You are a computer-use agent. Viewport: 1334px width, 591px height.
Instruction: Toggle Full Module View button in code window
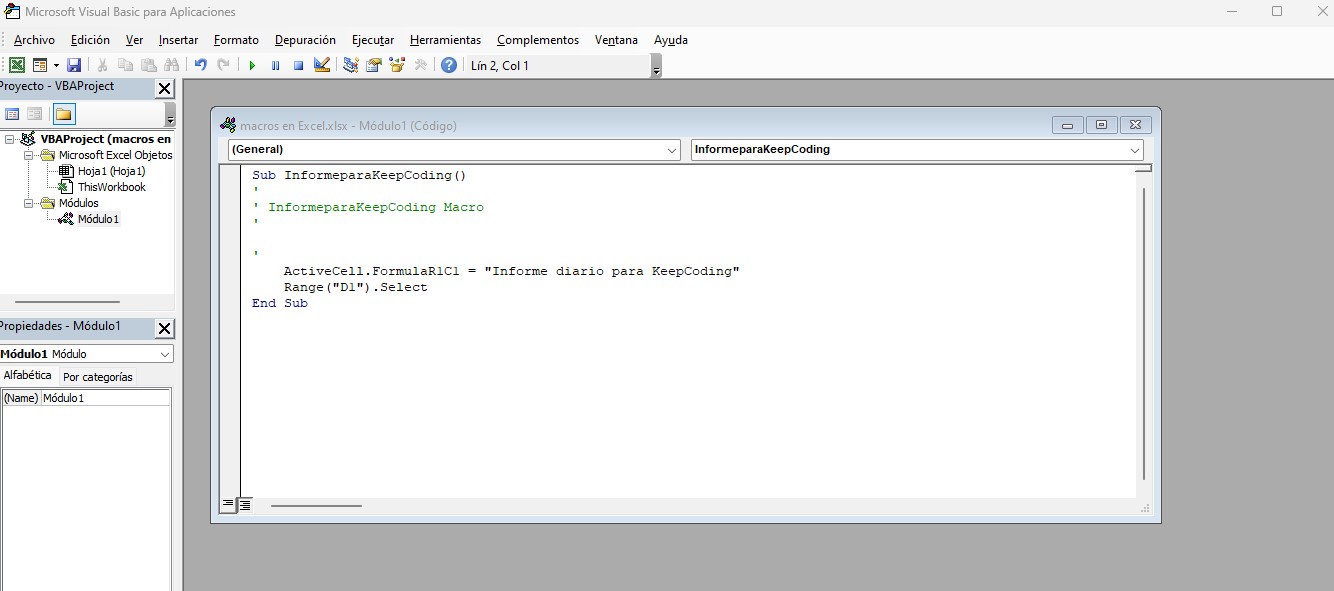click(x=244, y=505)
